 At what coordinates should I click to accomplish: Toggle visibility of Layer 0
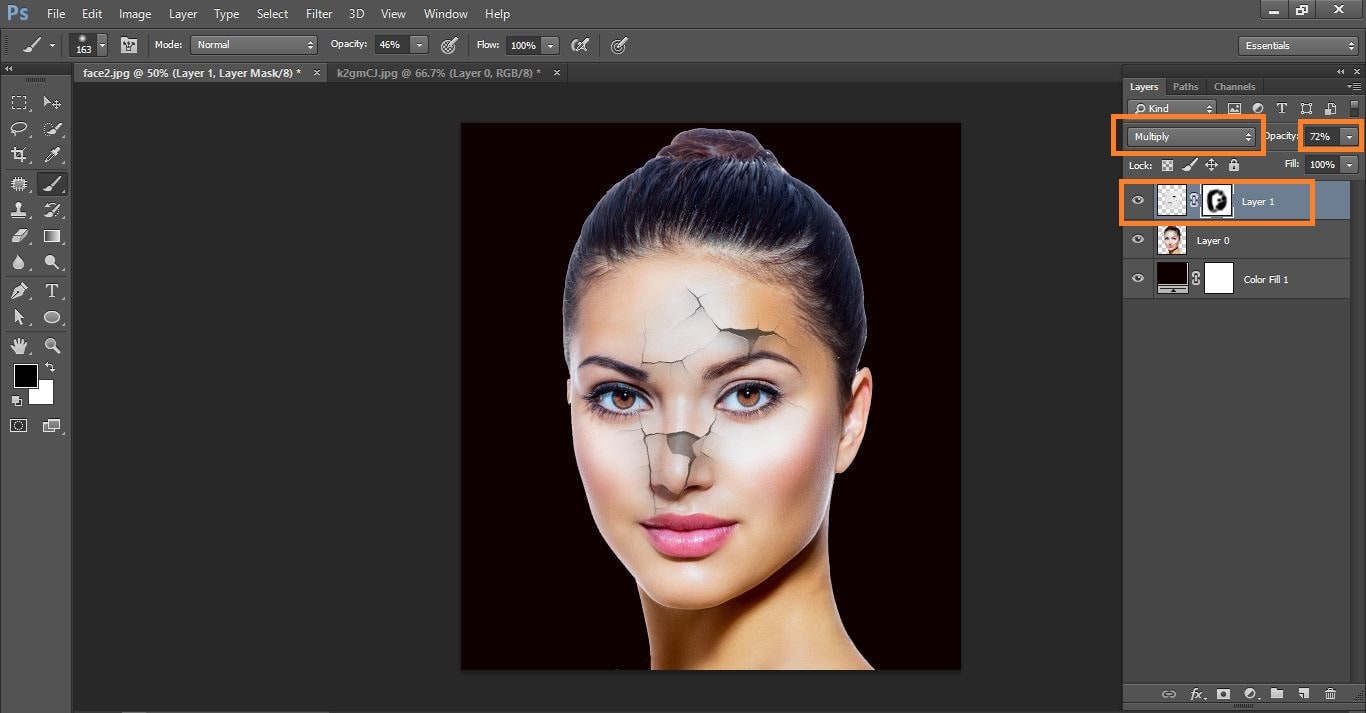[1137, 240]
